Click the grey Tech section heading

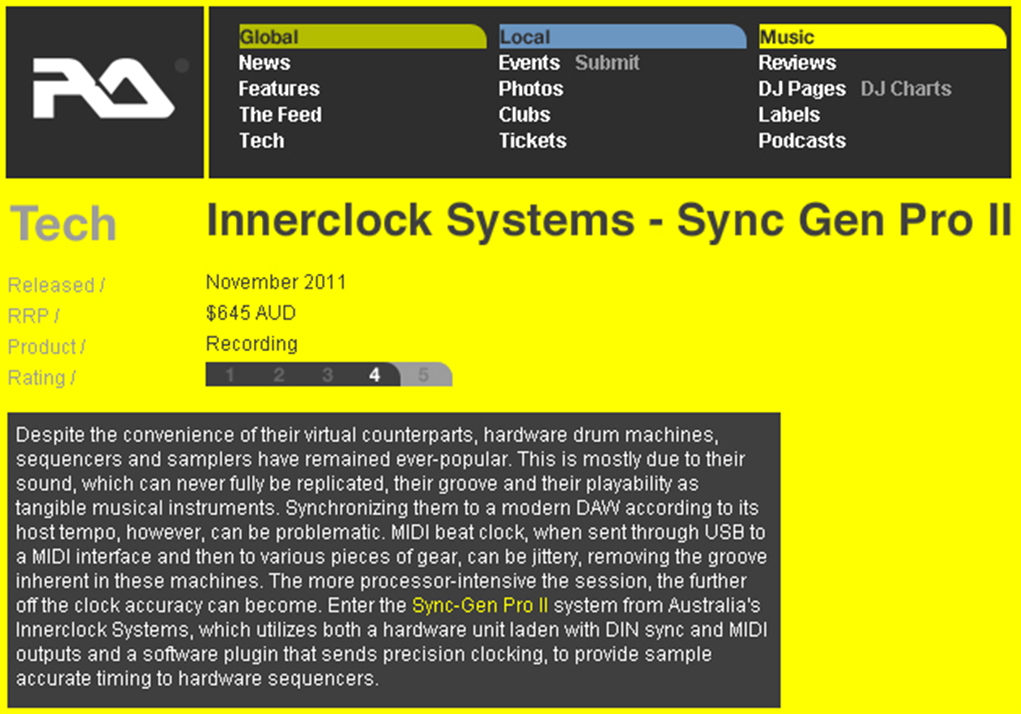(63, 223)
